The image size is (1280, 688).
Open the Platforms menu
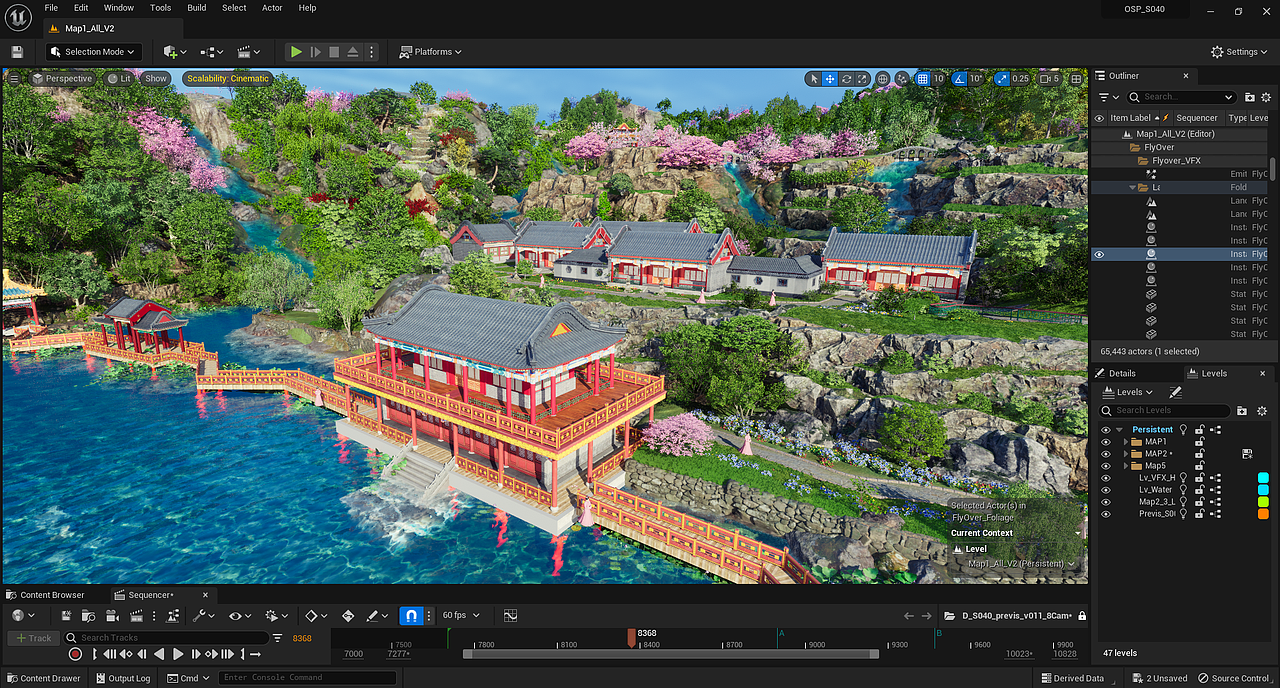[431, 52]
